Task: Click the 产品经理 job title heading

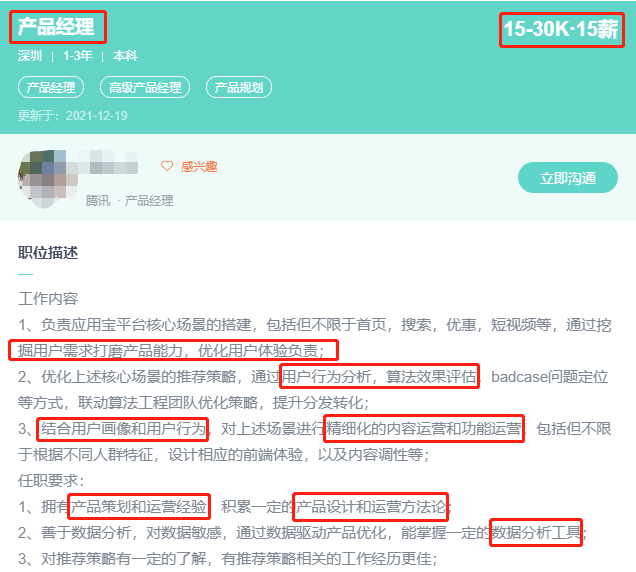Action: pyautogui.click(x=56, y=27)
